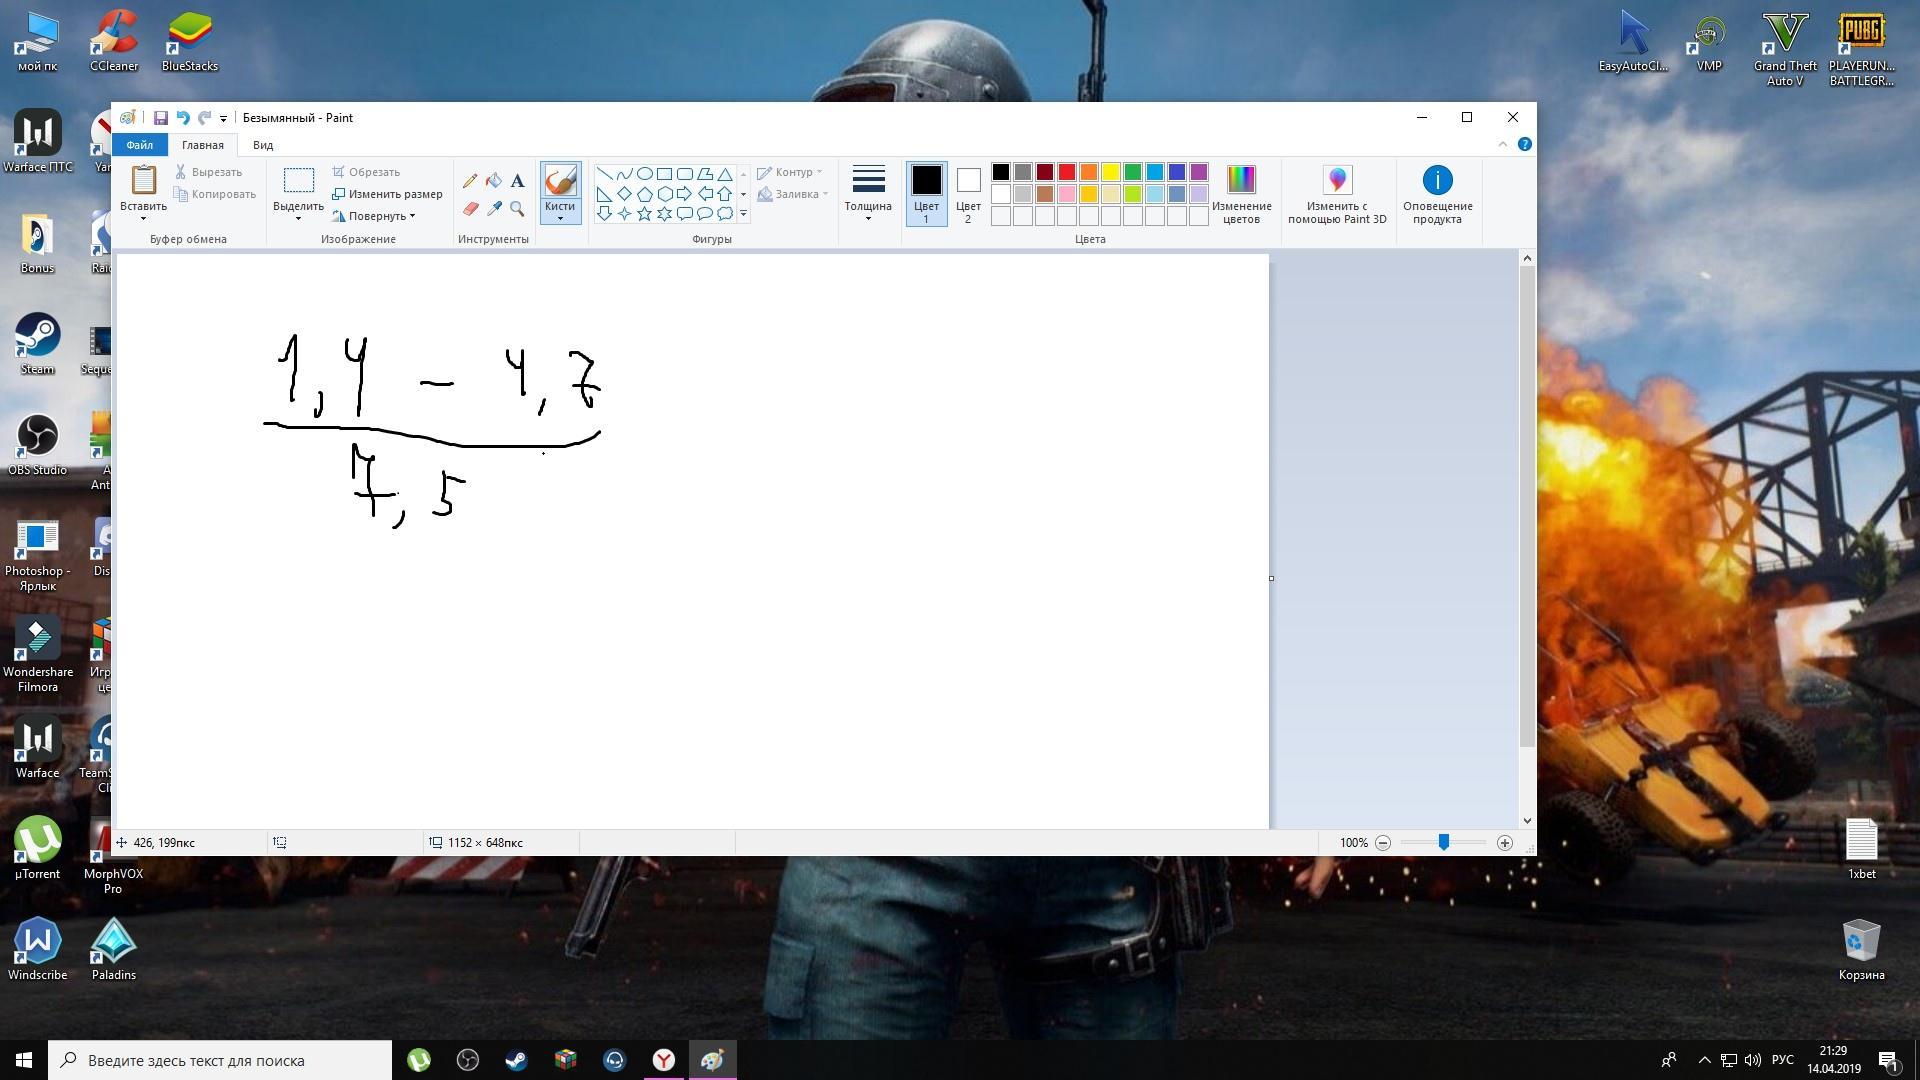Select the Text tool
The image size is (1920, 1080).
[517, 181]
